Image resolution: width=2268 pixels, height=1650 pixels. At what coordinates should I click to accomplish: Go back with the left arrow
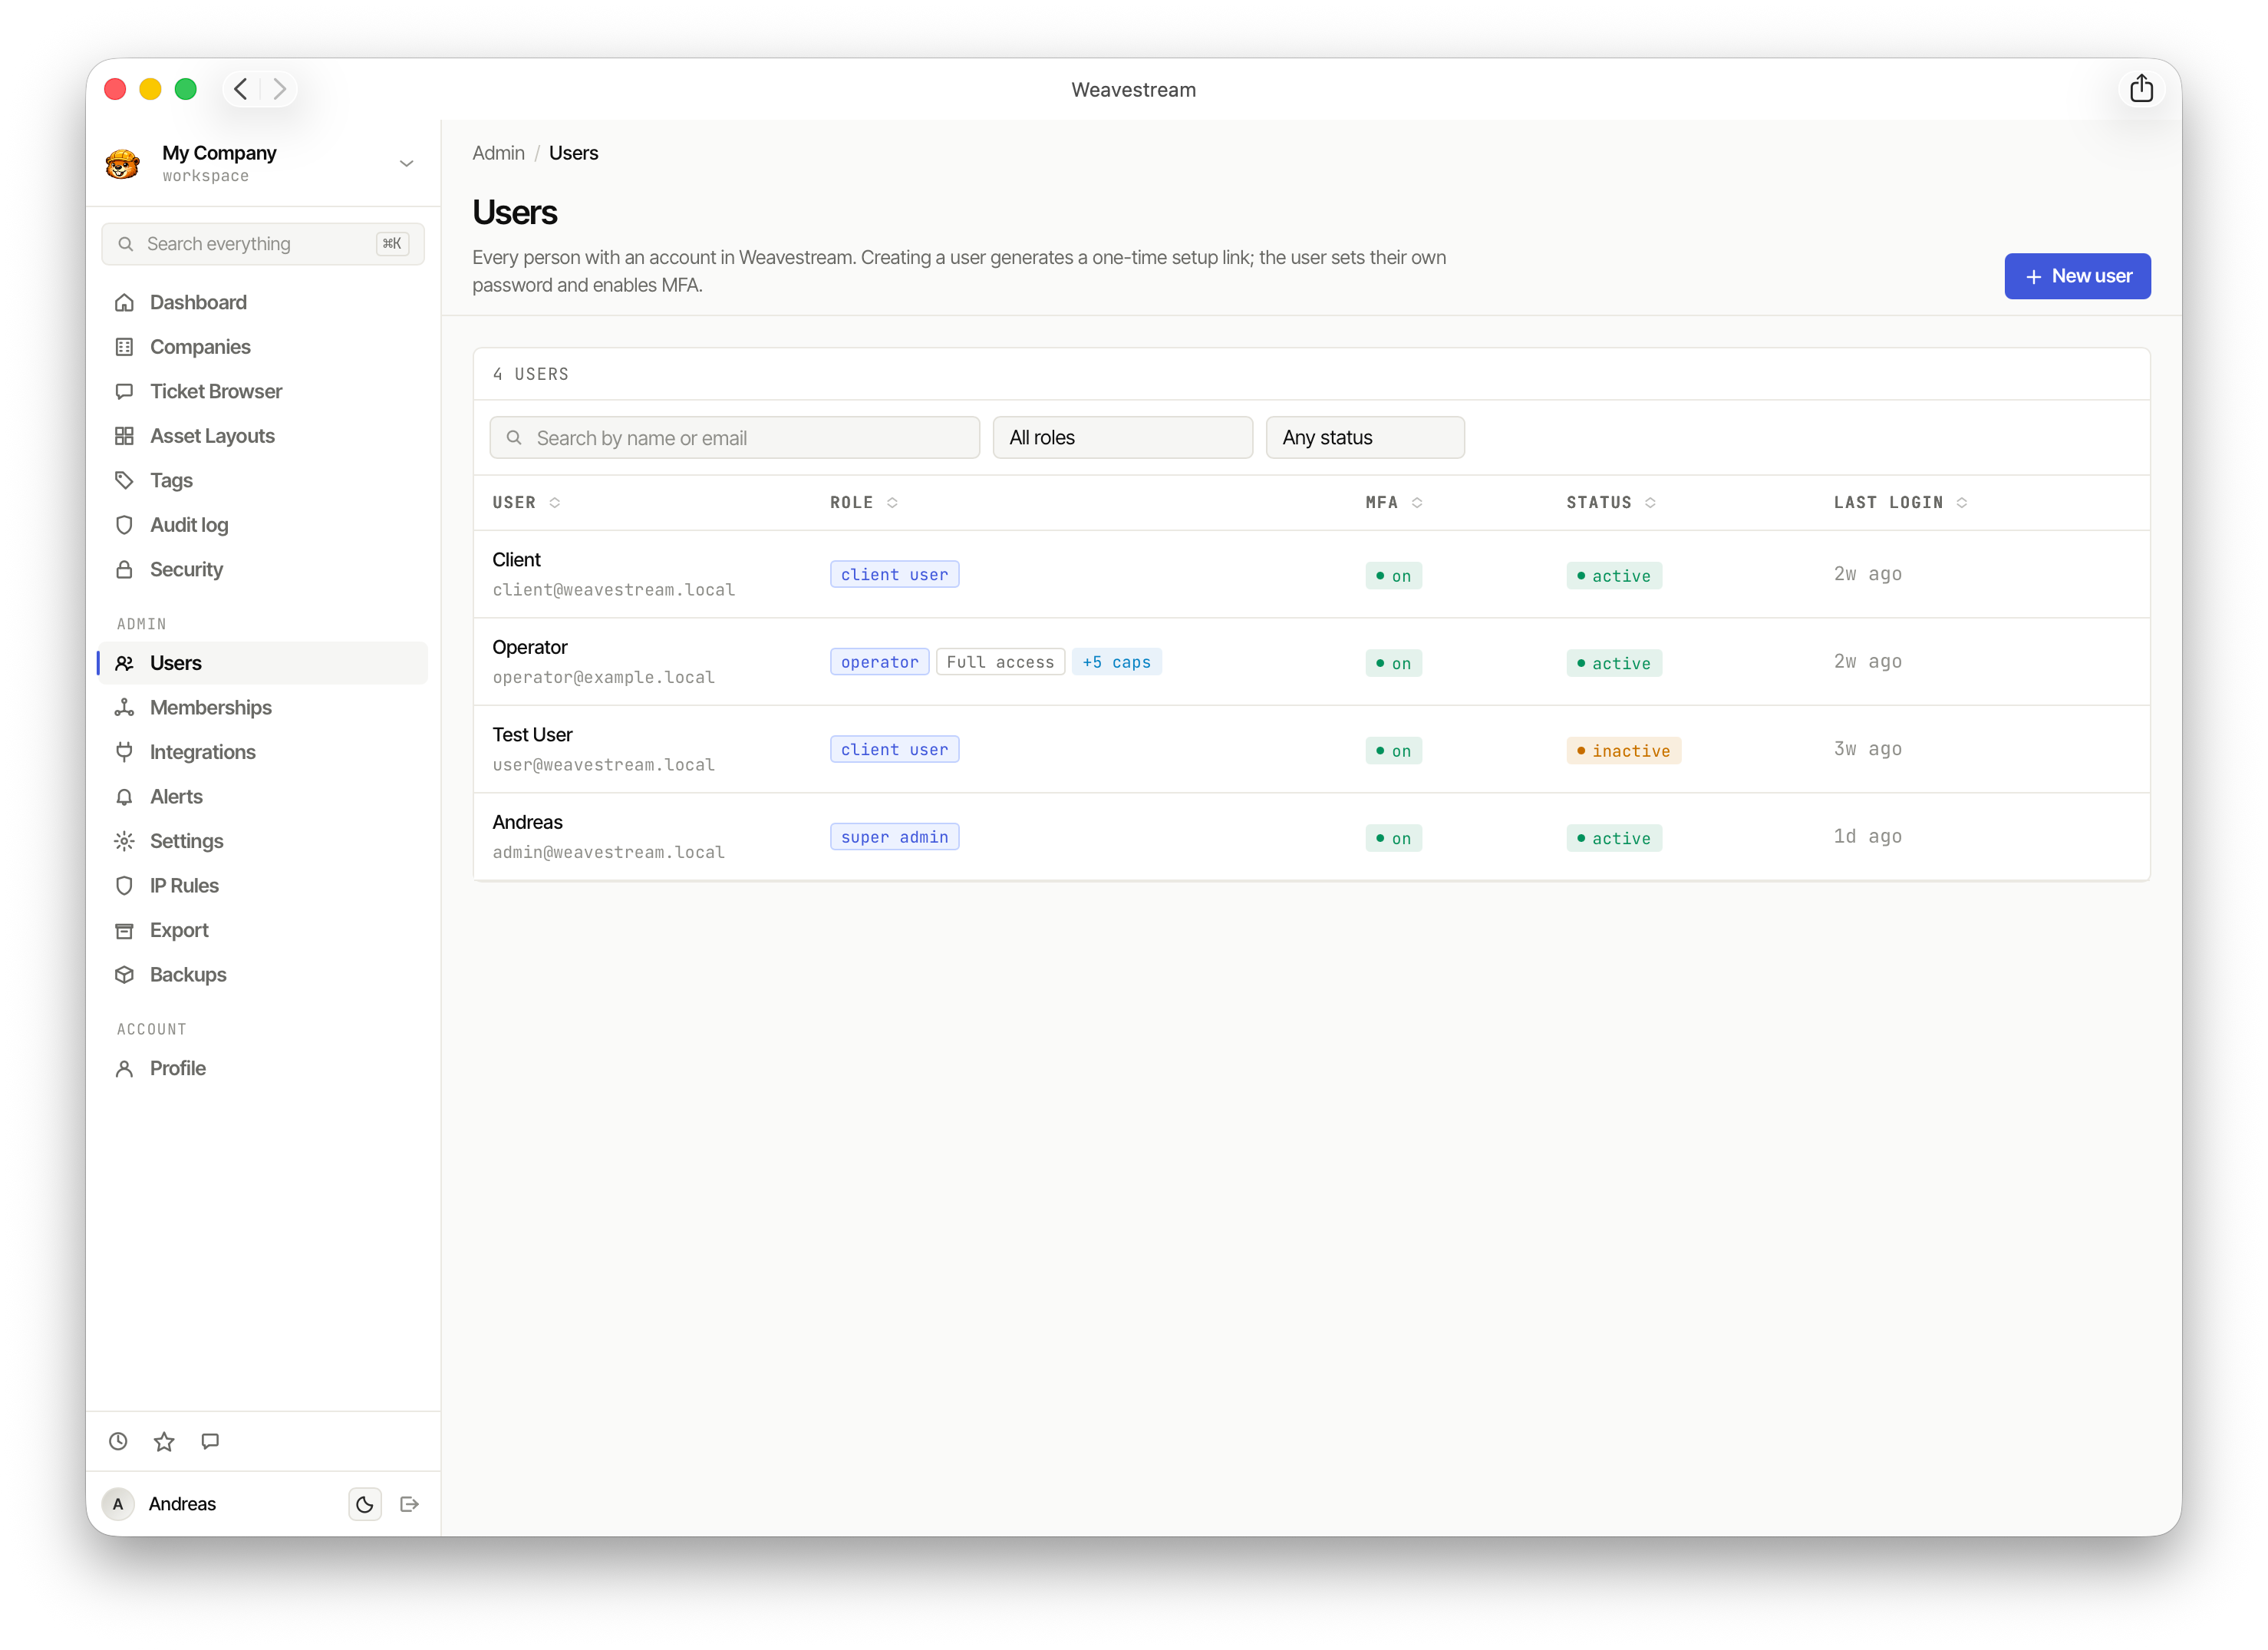pyautogui.click(x=241, y=89)
